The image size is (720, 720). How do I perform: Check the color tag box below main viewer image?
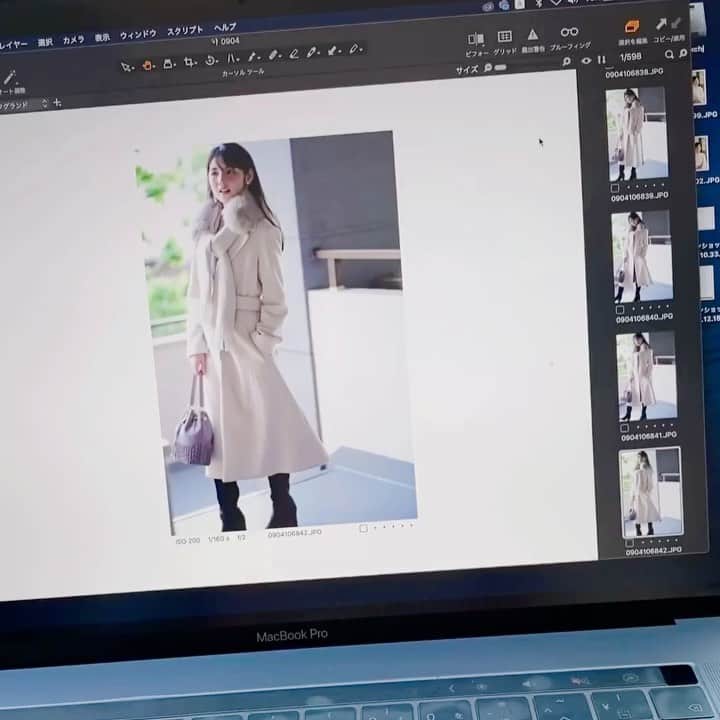tap(363, 529)
